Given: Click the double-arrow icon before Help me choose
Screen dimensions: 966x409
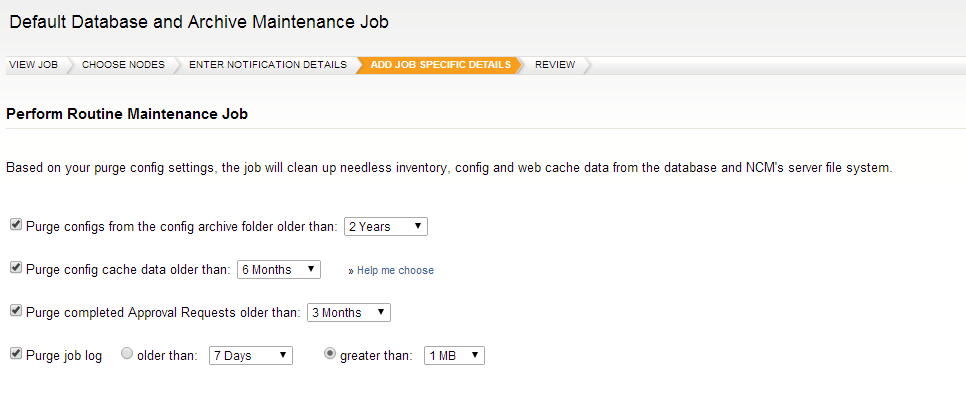Looking at the screenshot, I should 351,271.
